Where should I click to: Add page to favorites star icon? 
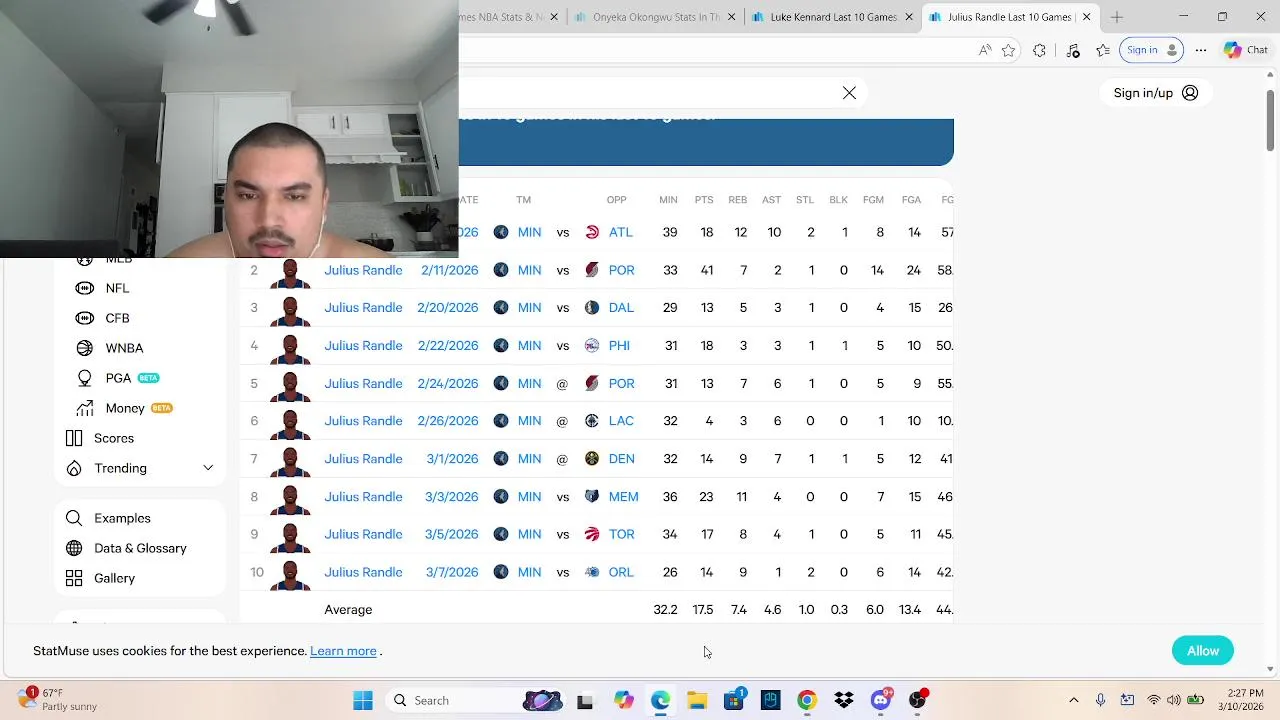pyautogui.click(x=1009, y=50)
